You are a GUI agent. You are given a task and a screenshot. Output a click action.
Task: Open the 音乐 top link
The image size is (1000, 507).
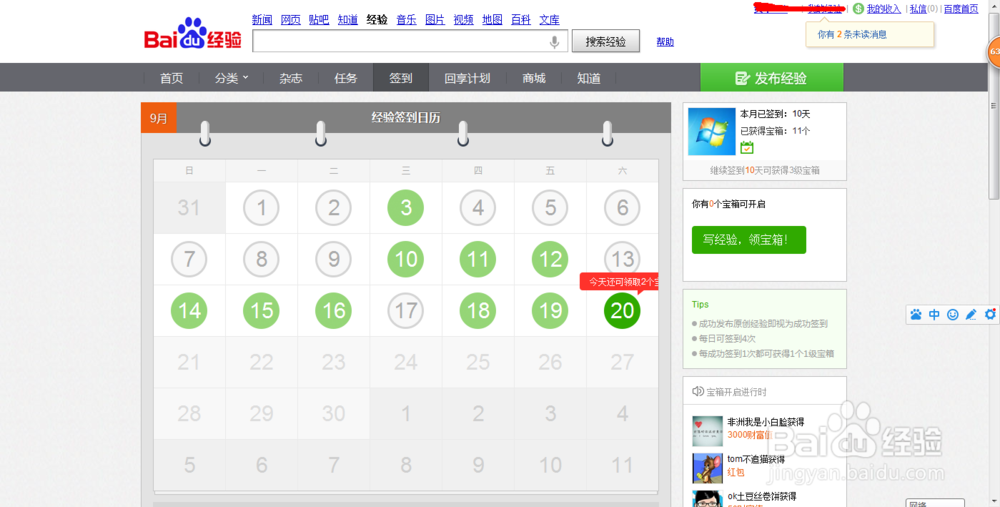point(406,20)
